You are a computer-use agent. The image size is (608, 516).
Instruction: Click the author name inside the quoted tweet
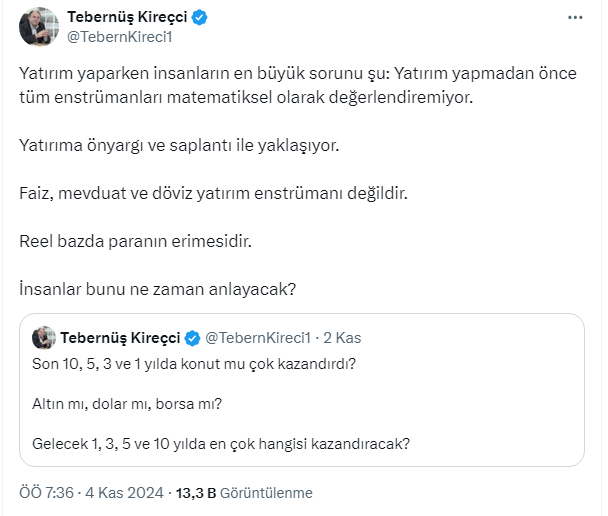(x=121, y=337)
